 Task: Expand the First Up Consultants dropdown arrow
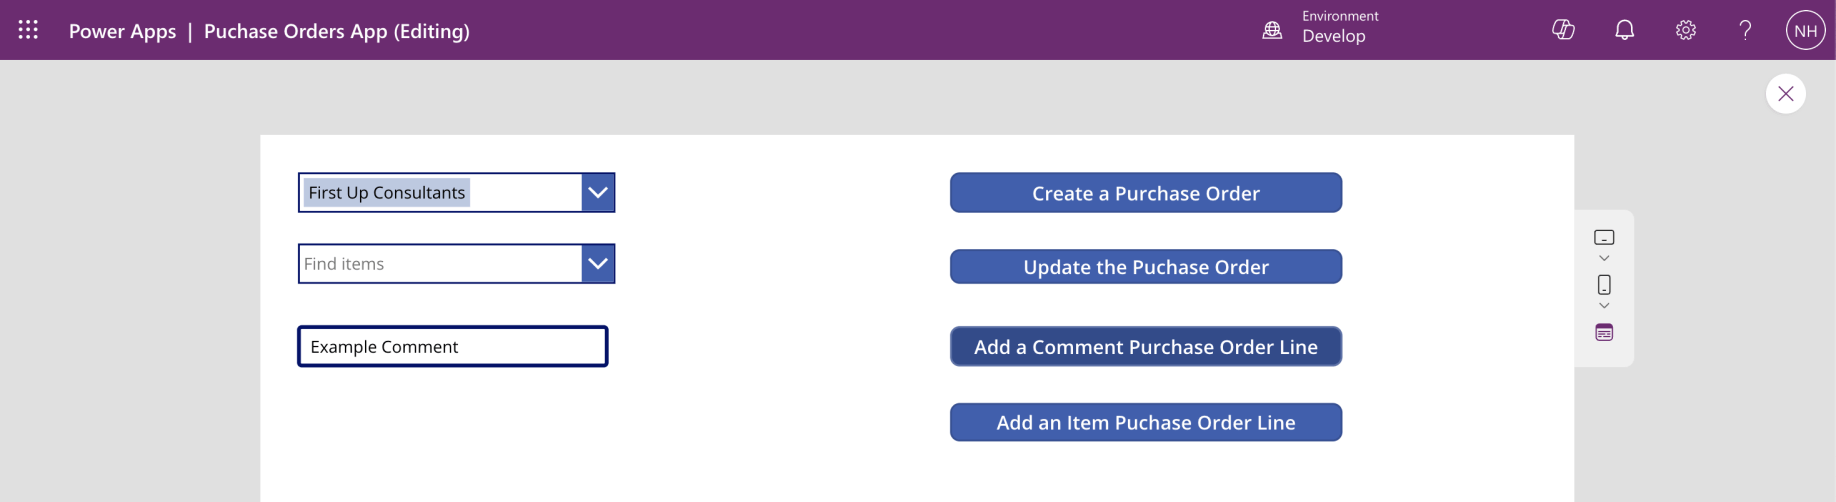[x=598, y=193]
